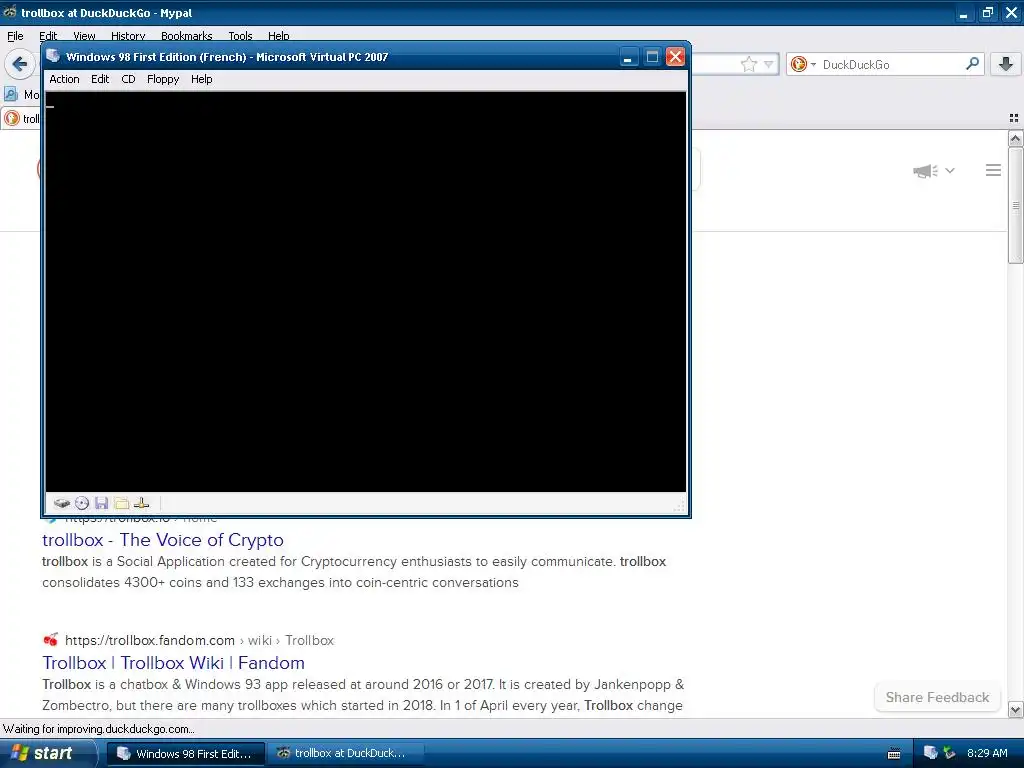Click the Virtual PC window resize grip
The height and width of the screenshot is (768, 1024).
[x=680, y=507]
